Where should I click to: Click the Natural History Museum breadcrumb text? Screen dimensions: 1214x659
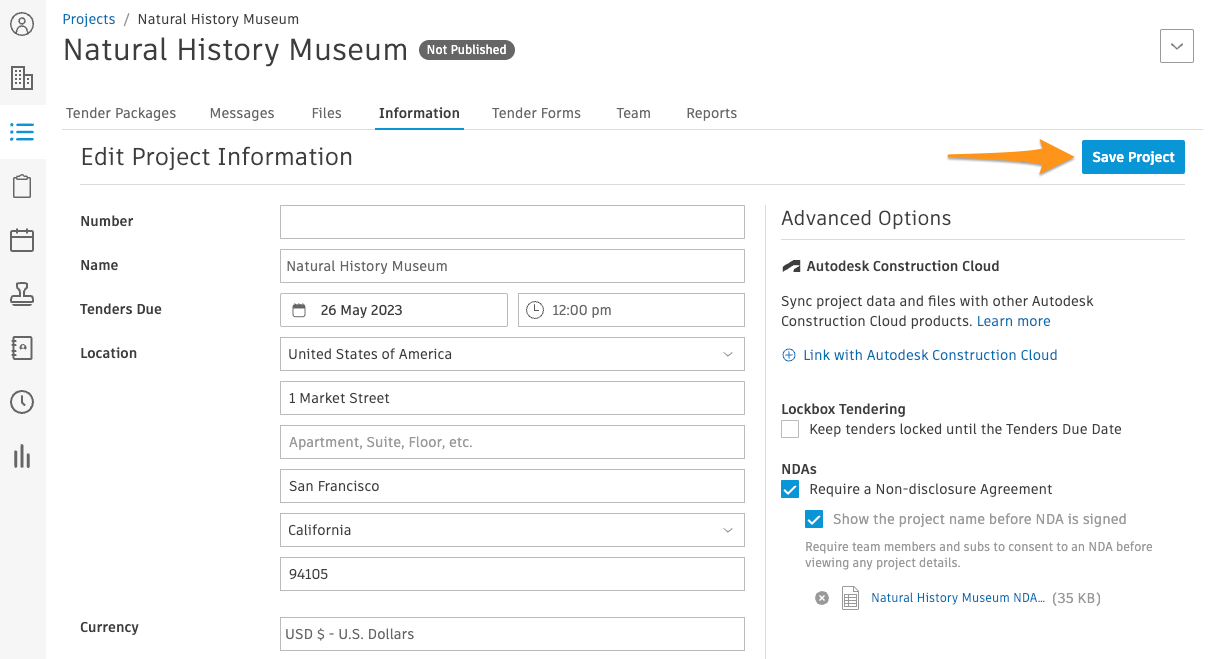click(x=218, y=19)
